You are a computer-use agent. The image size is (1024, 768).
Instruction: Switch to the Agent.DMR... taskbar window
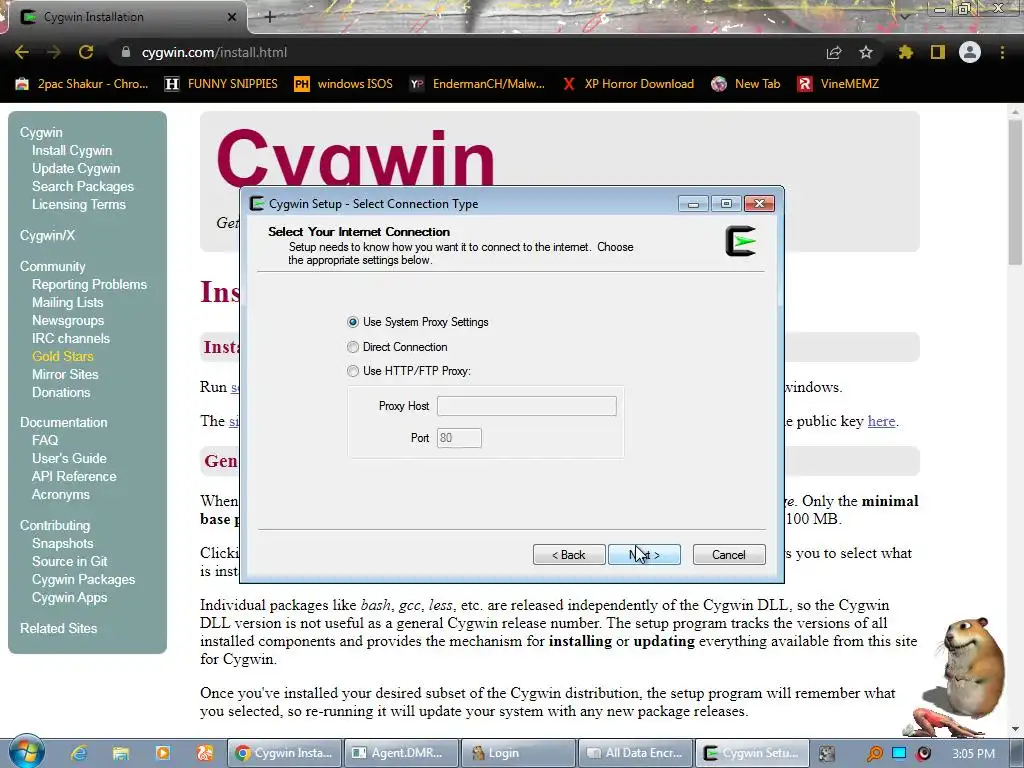(400, 753)
